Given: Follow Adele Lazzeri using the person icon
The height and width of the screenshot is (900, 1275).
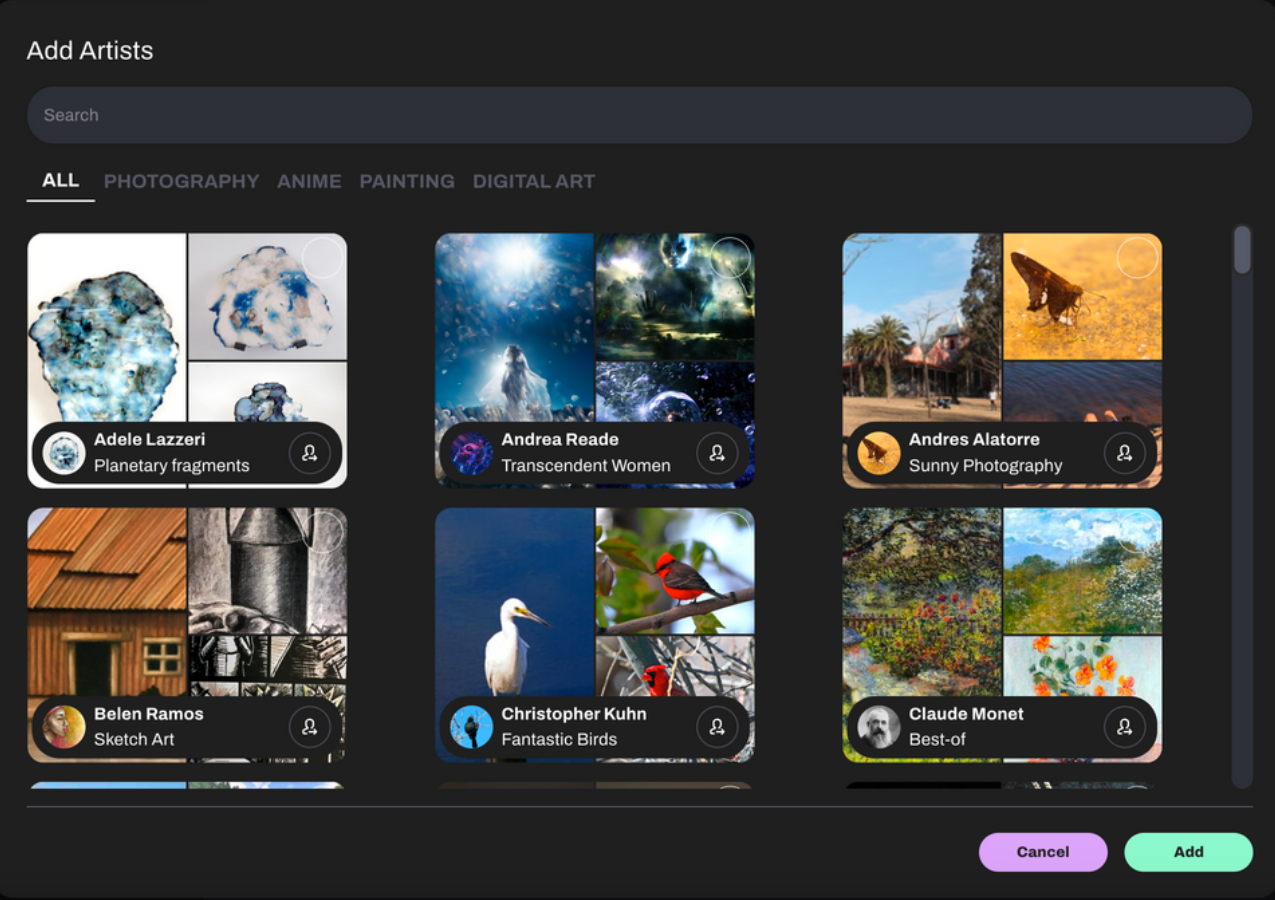Looking at the screenshot, I should point(309,453).
